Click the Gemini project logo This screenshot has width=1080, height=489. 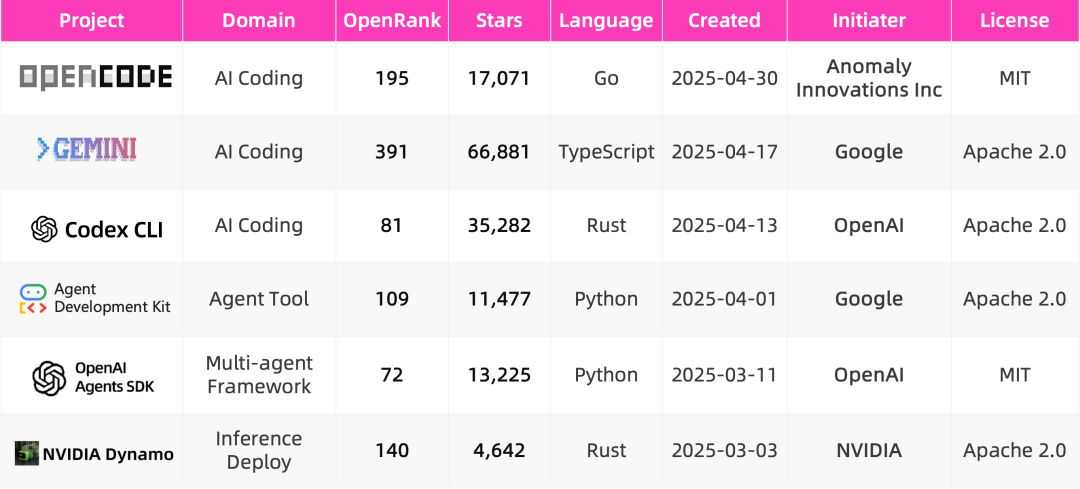(x=87, y=151)
